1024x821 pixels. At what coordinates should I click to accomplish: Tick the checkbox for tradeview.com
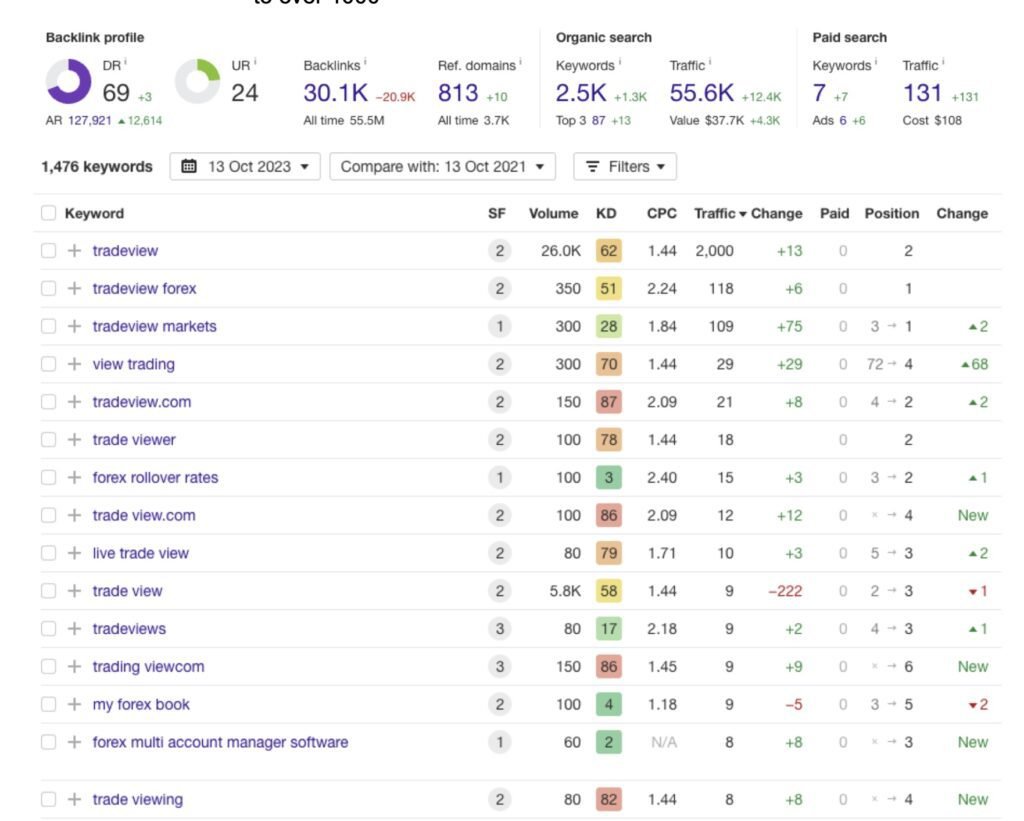pos(48,402)
